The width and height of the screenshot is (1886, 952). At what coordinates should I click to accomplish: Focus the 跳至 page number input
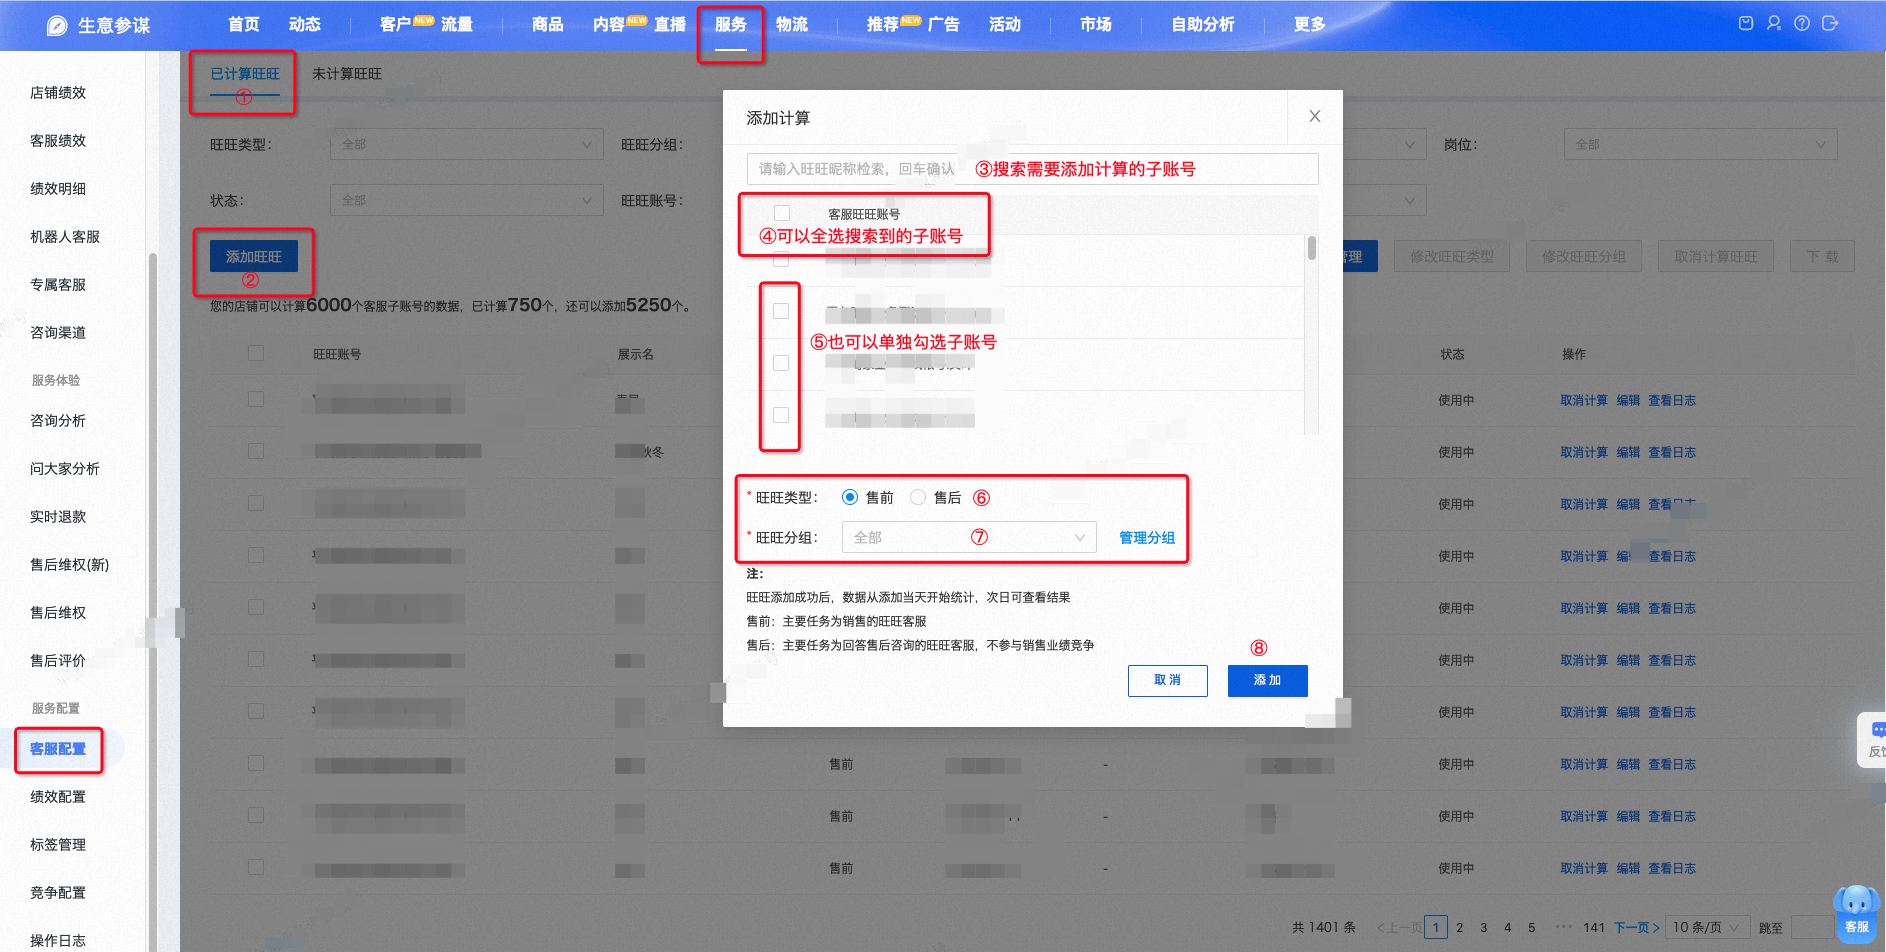pyautogui.click(x=1811, y=928)
